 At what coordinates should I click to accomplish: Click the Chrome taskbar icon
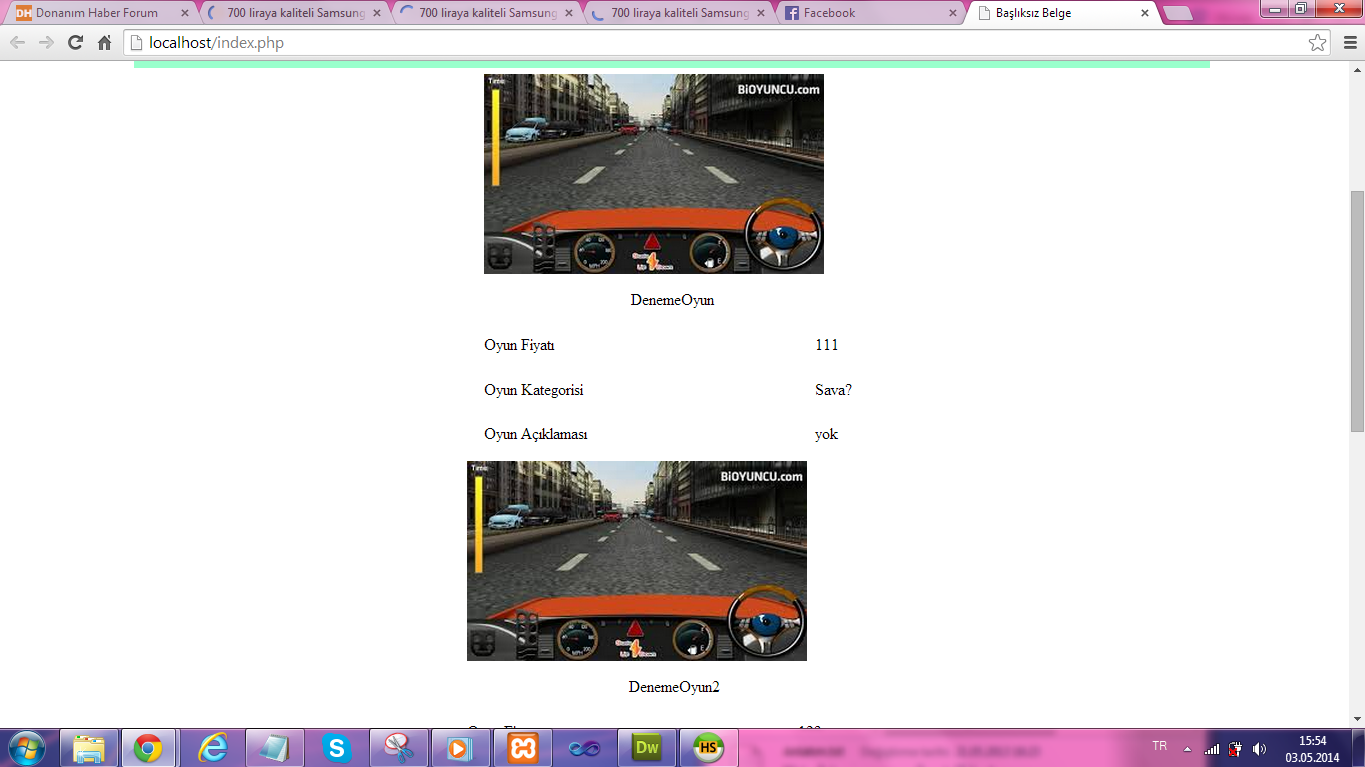[x=148, y=748]
